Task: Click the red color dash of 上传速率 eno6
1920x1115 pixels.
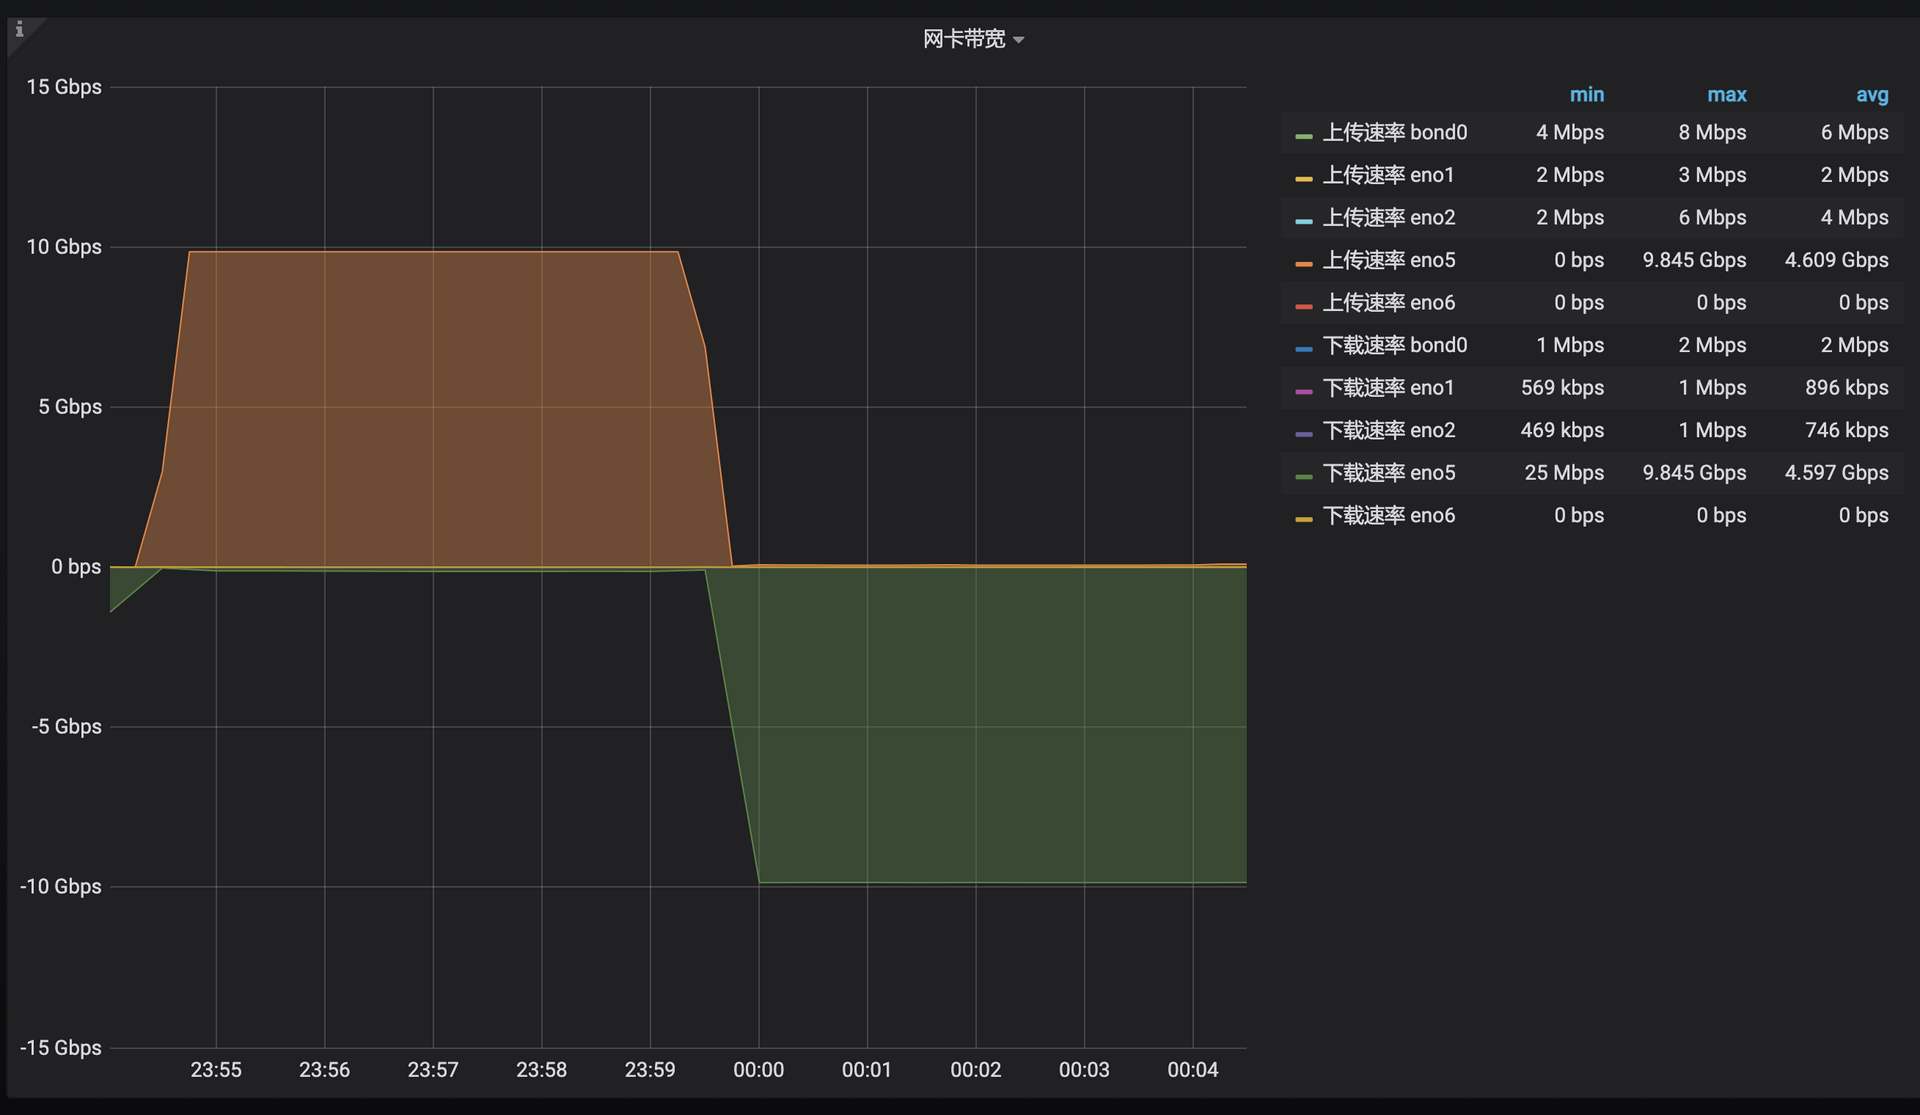Action: click(x=1303, y=305)
